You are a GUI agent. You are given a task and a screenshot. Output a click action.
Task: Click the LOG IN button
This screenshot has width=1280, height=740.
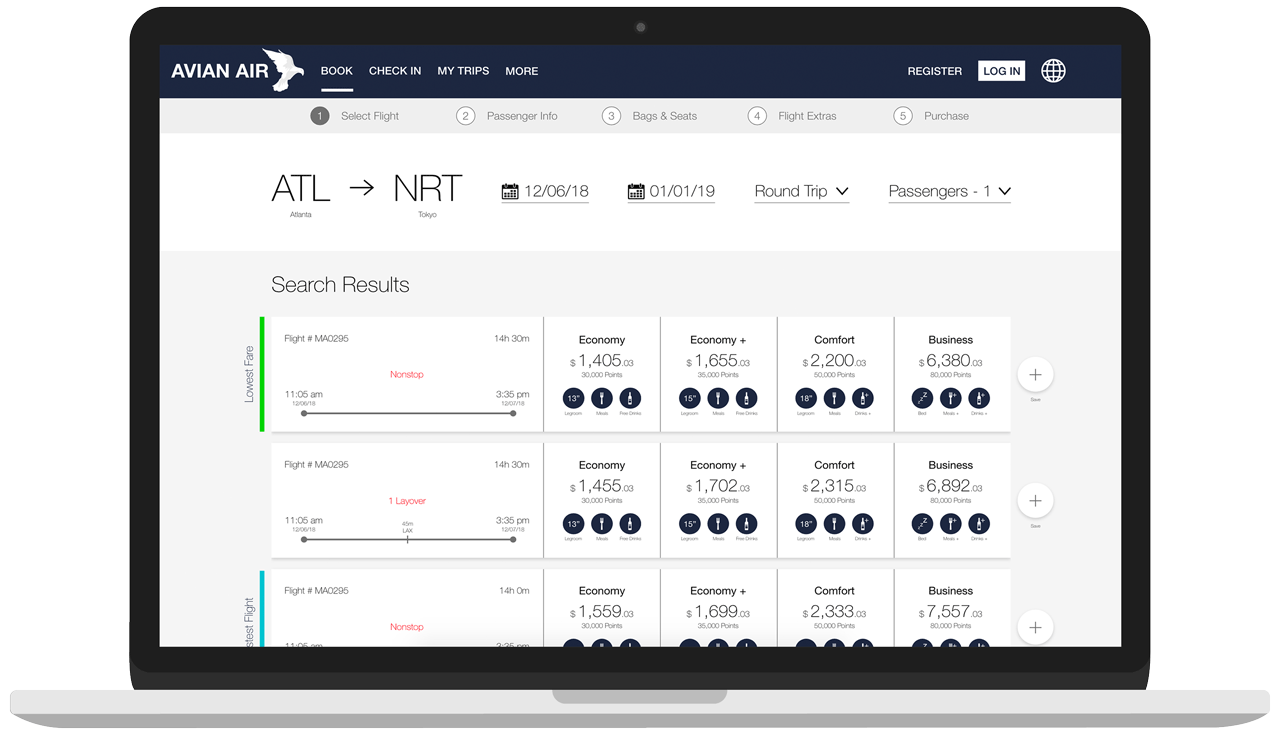[1002, 71]
